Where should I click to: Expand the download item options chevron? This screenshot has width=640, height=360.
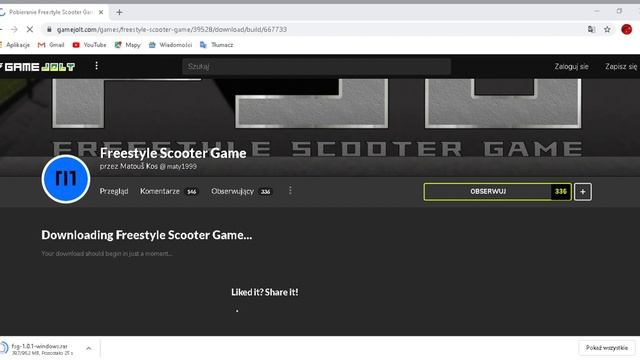tap(89, 348)
